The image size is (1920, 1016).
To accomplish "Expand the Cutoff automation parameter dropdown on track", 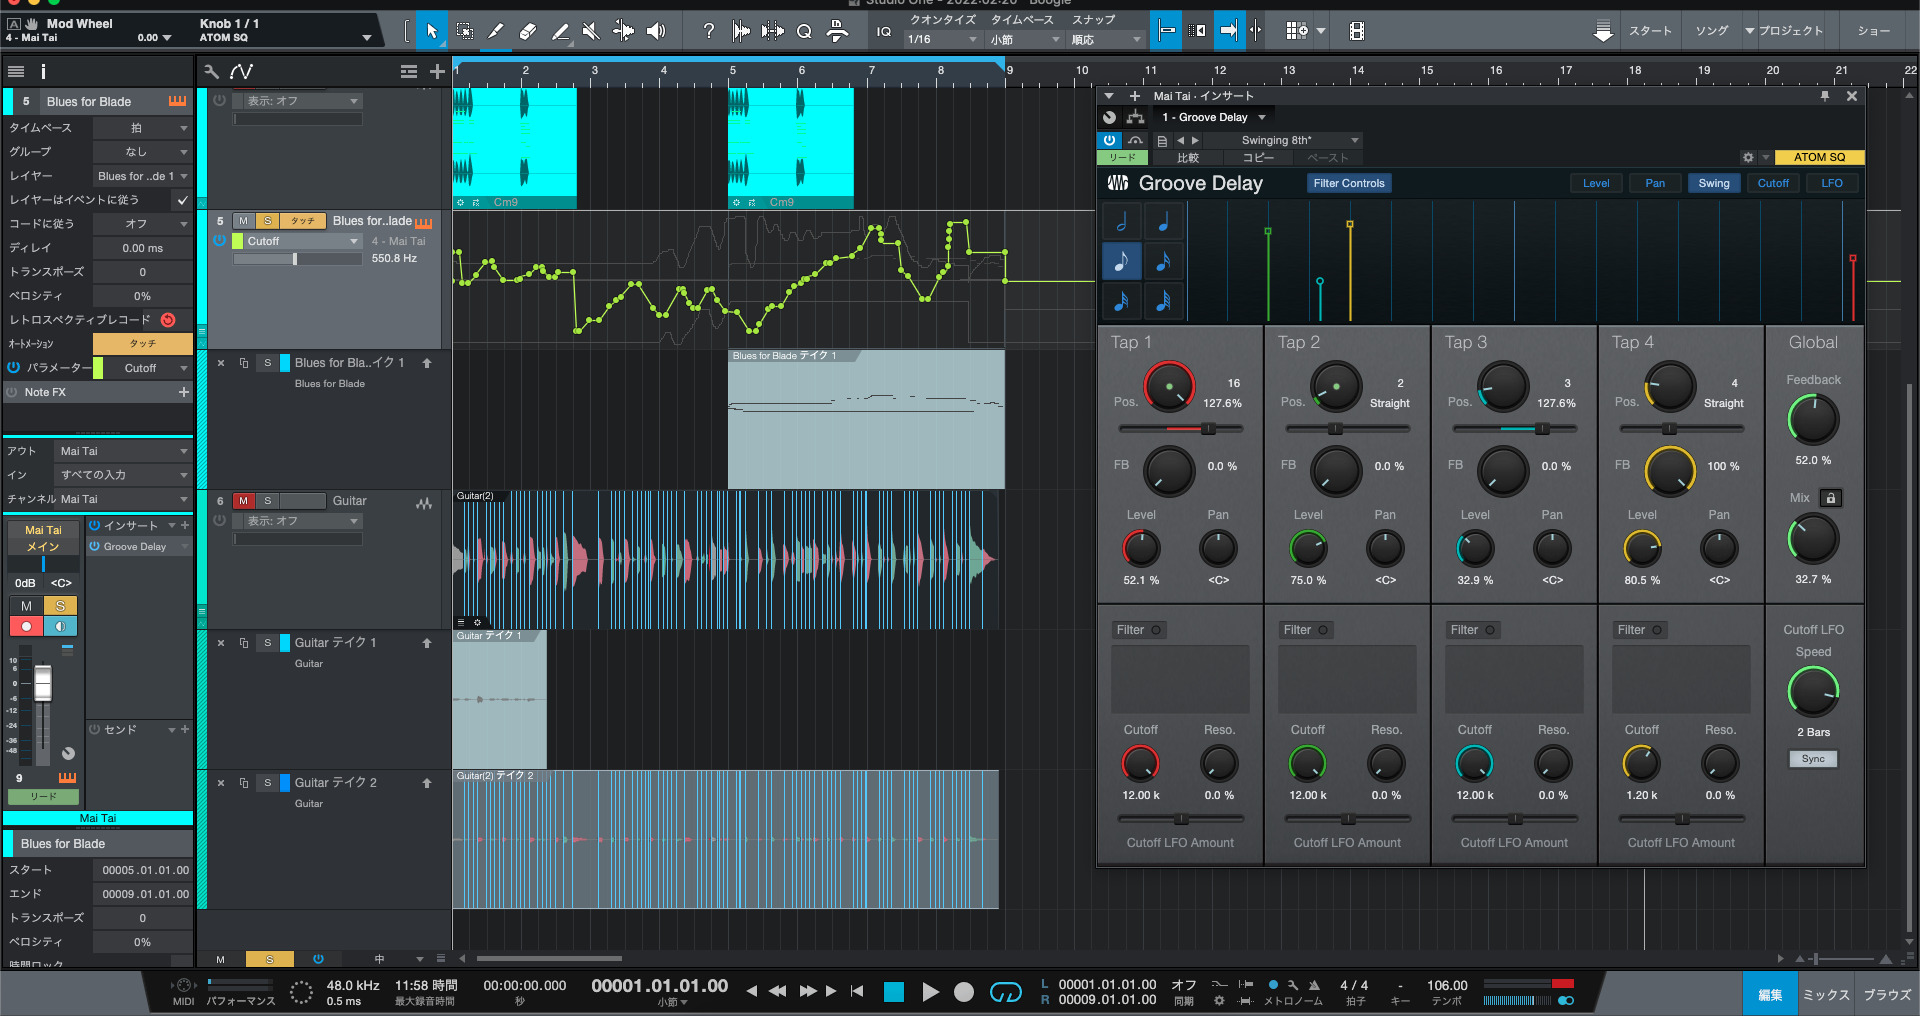I will point(354,242).
